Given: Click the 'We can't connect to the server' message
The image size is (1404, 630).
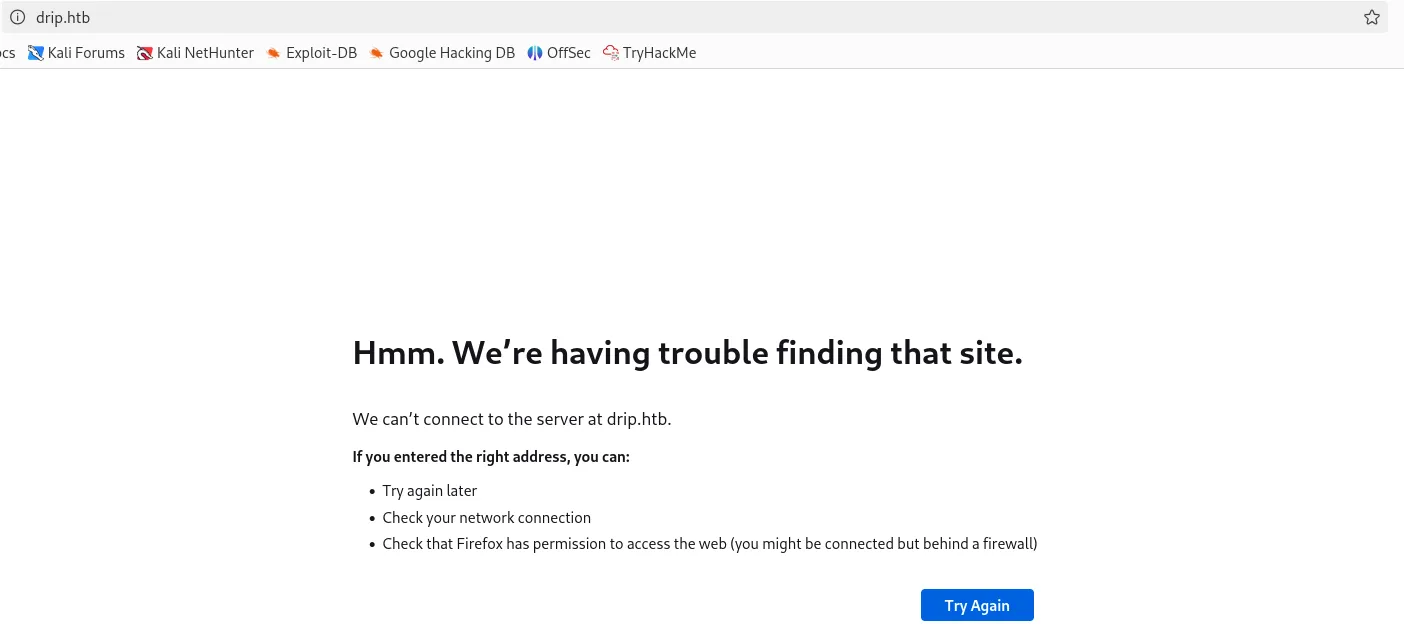Looking at the screenshot, I should [x=512, y=419].
